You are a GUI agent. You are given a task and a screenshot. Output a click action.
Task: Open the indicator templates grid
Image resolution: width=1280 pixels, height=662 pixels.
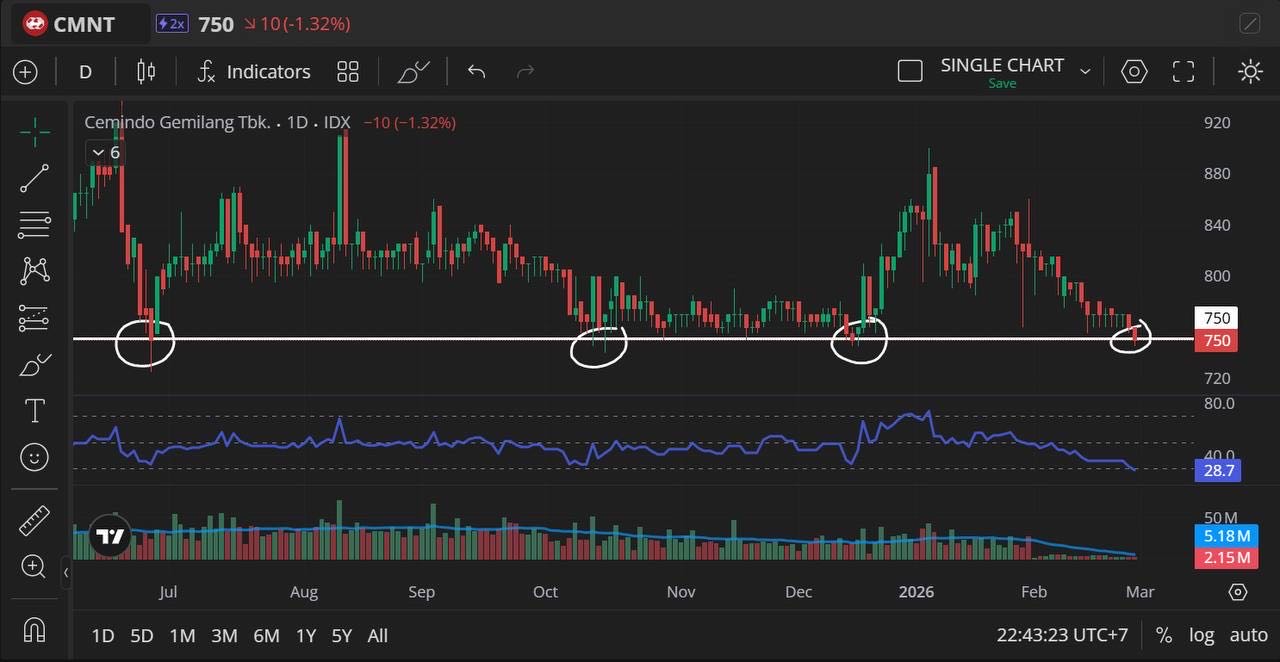point(347,72)
